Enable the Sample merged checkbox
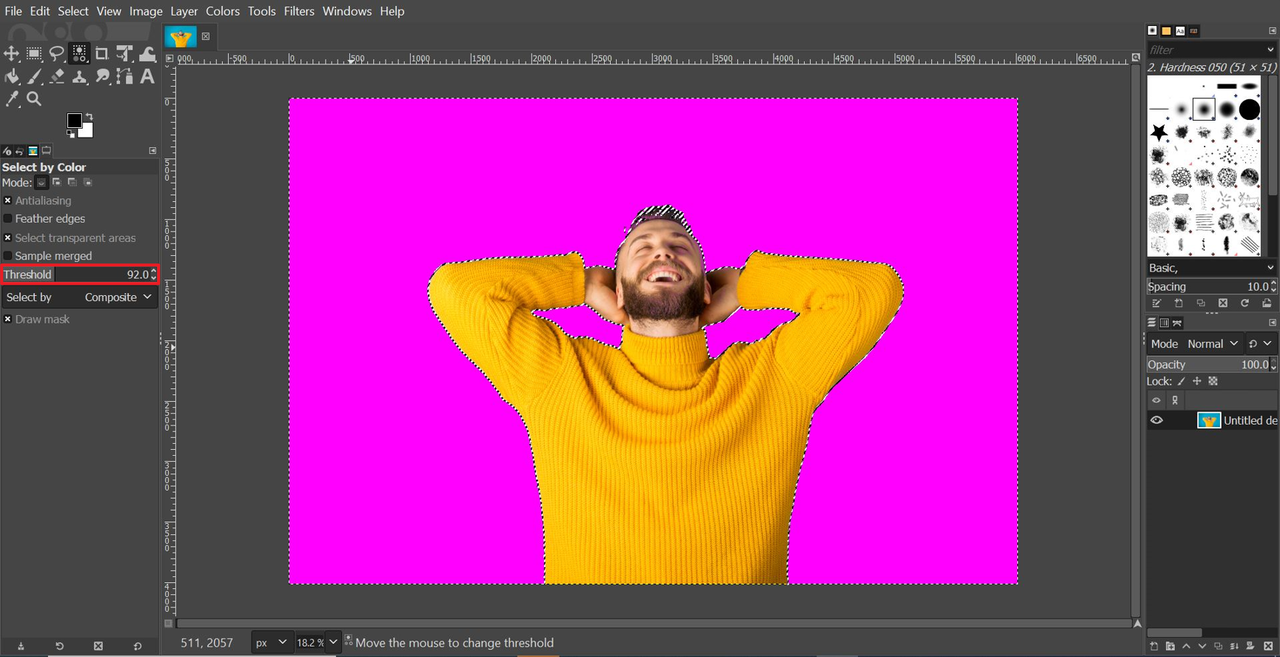This screenshot has height=657, width=1280. click(8, 256)
